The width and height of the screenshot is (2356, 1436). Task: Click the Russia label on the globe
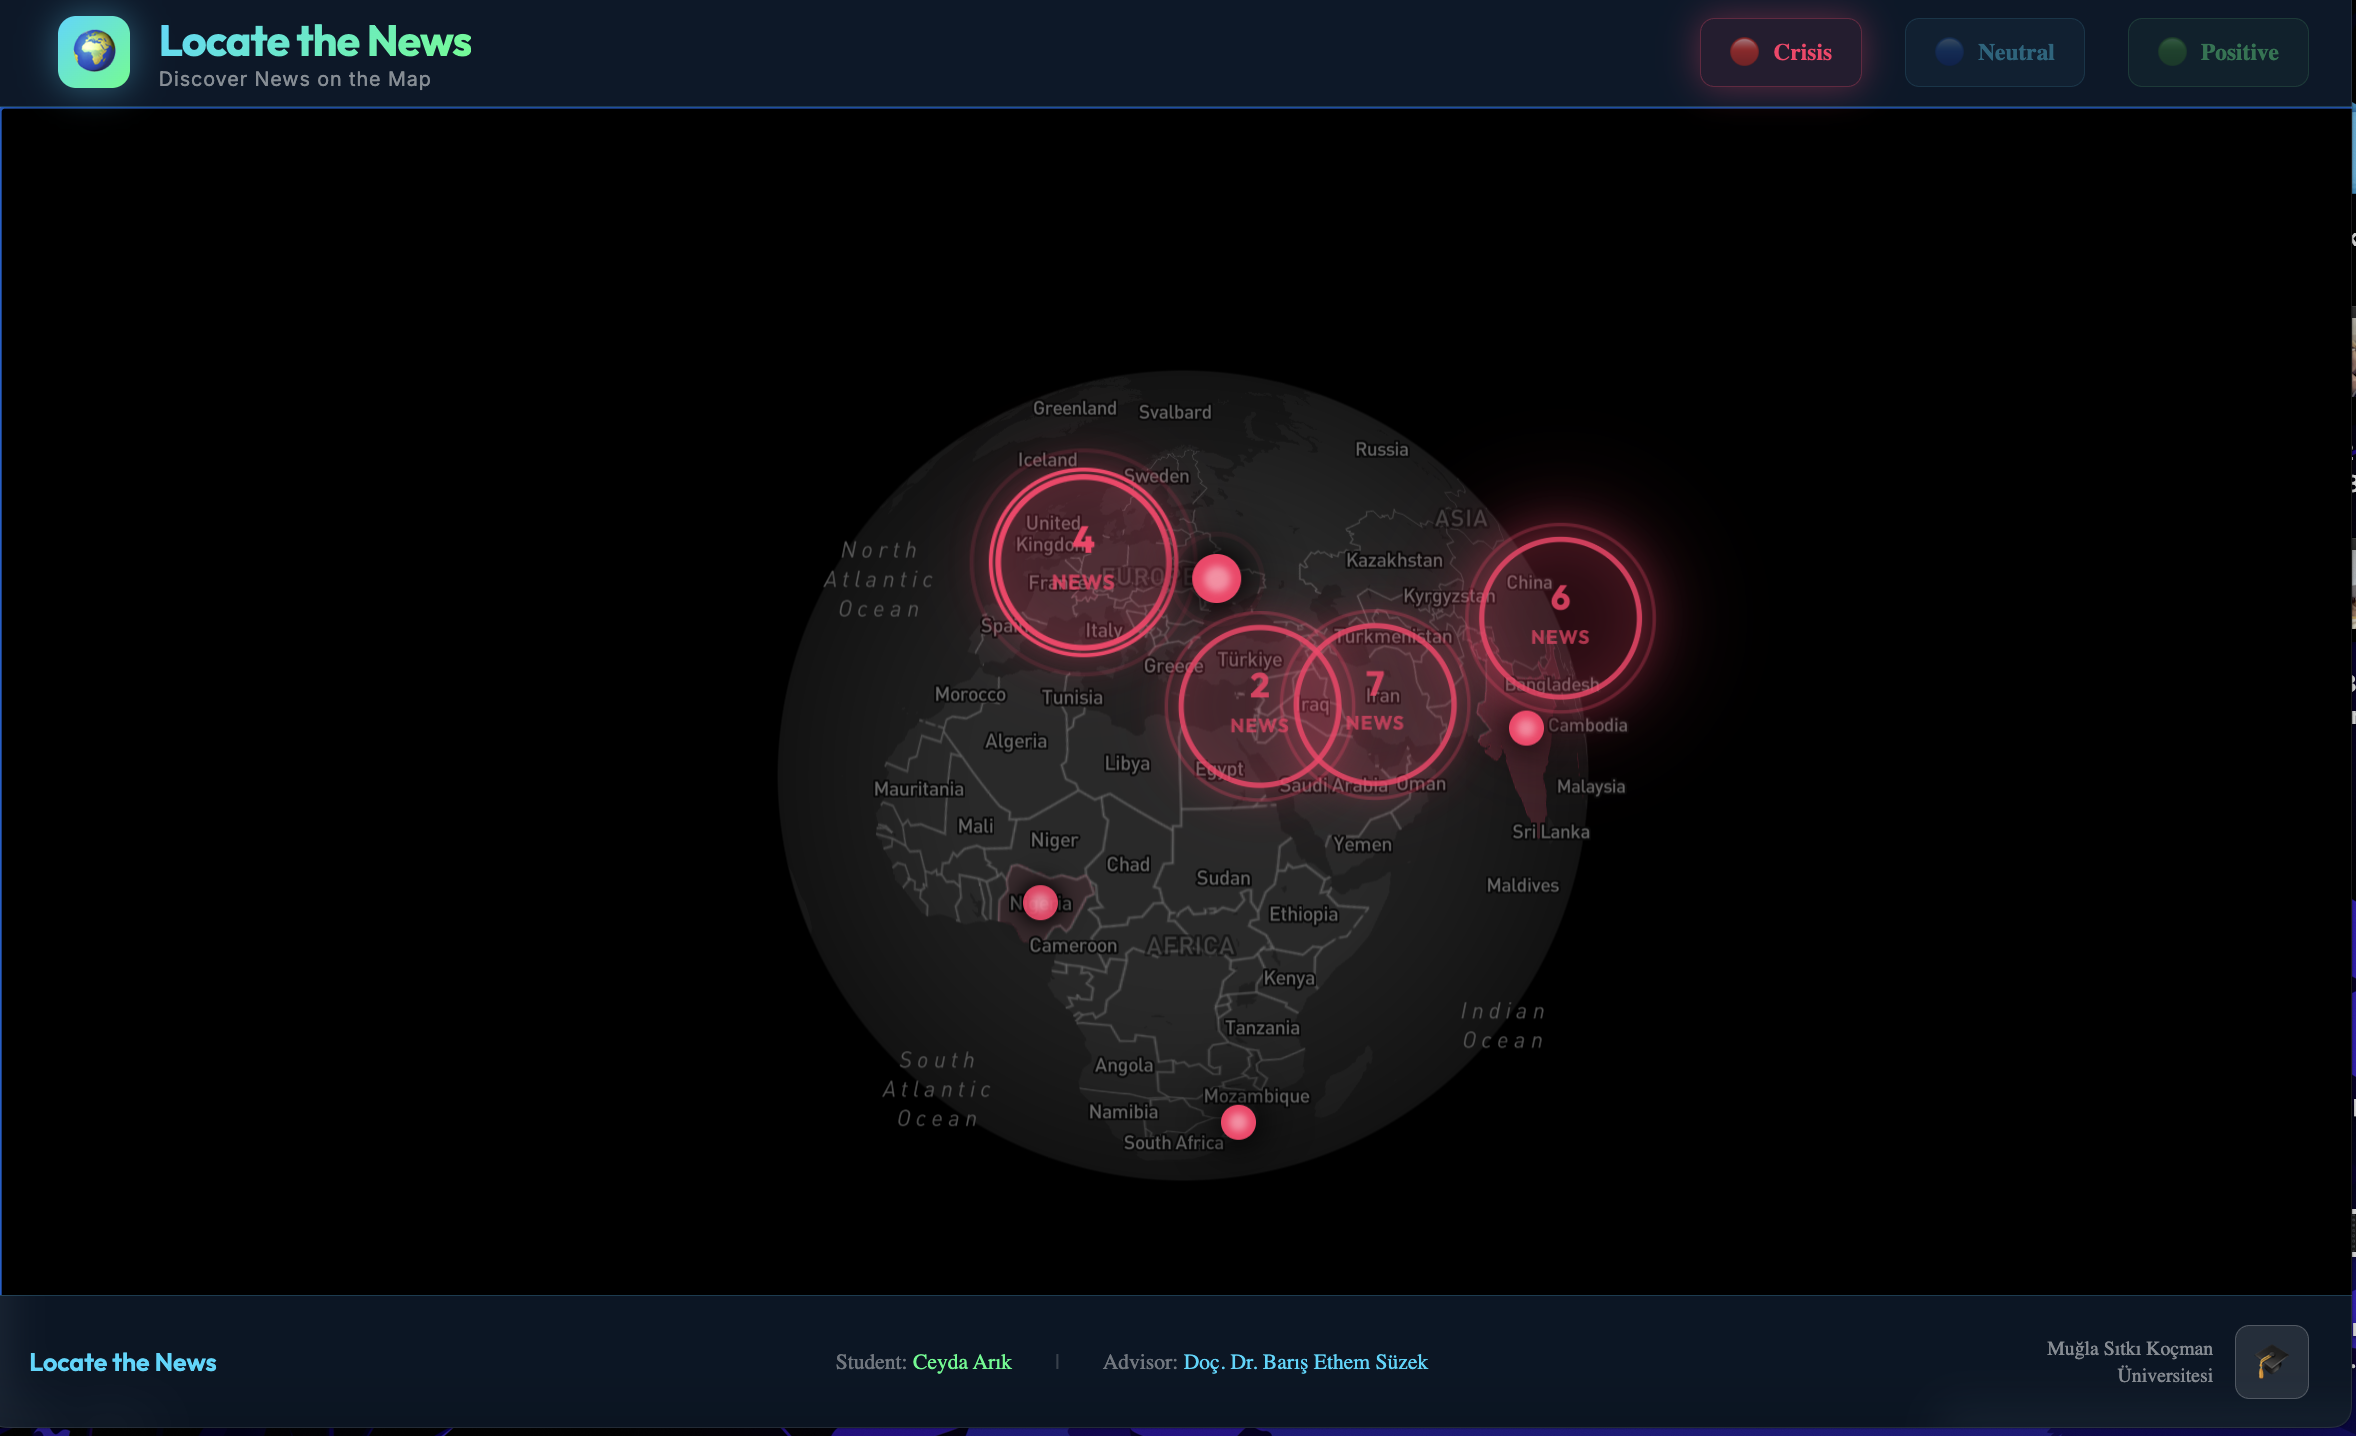coord(1381,449)
